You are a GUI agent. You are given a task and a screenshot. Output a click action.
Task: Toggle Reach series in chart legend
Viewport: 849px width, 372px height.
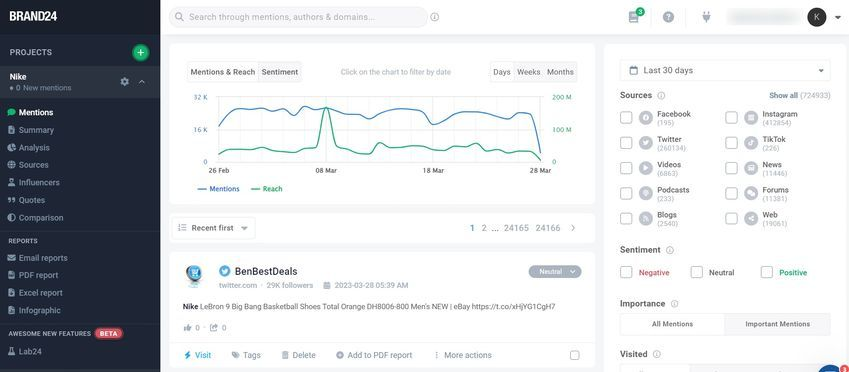point(266,189)
